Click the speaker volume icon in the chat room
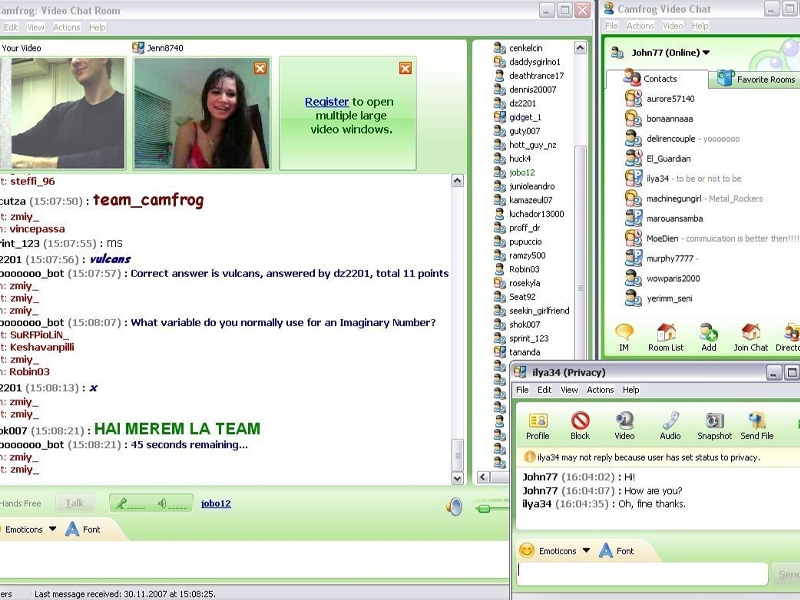Viewport: 800px width, 600px height. click(454, 506)
